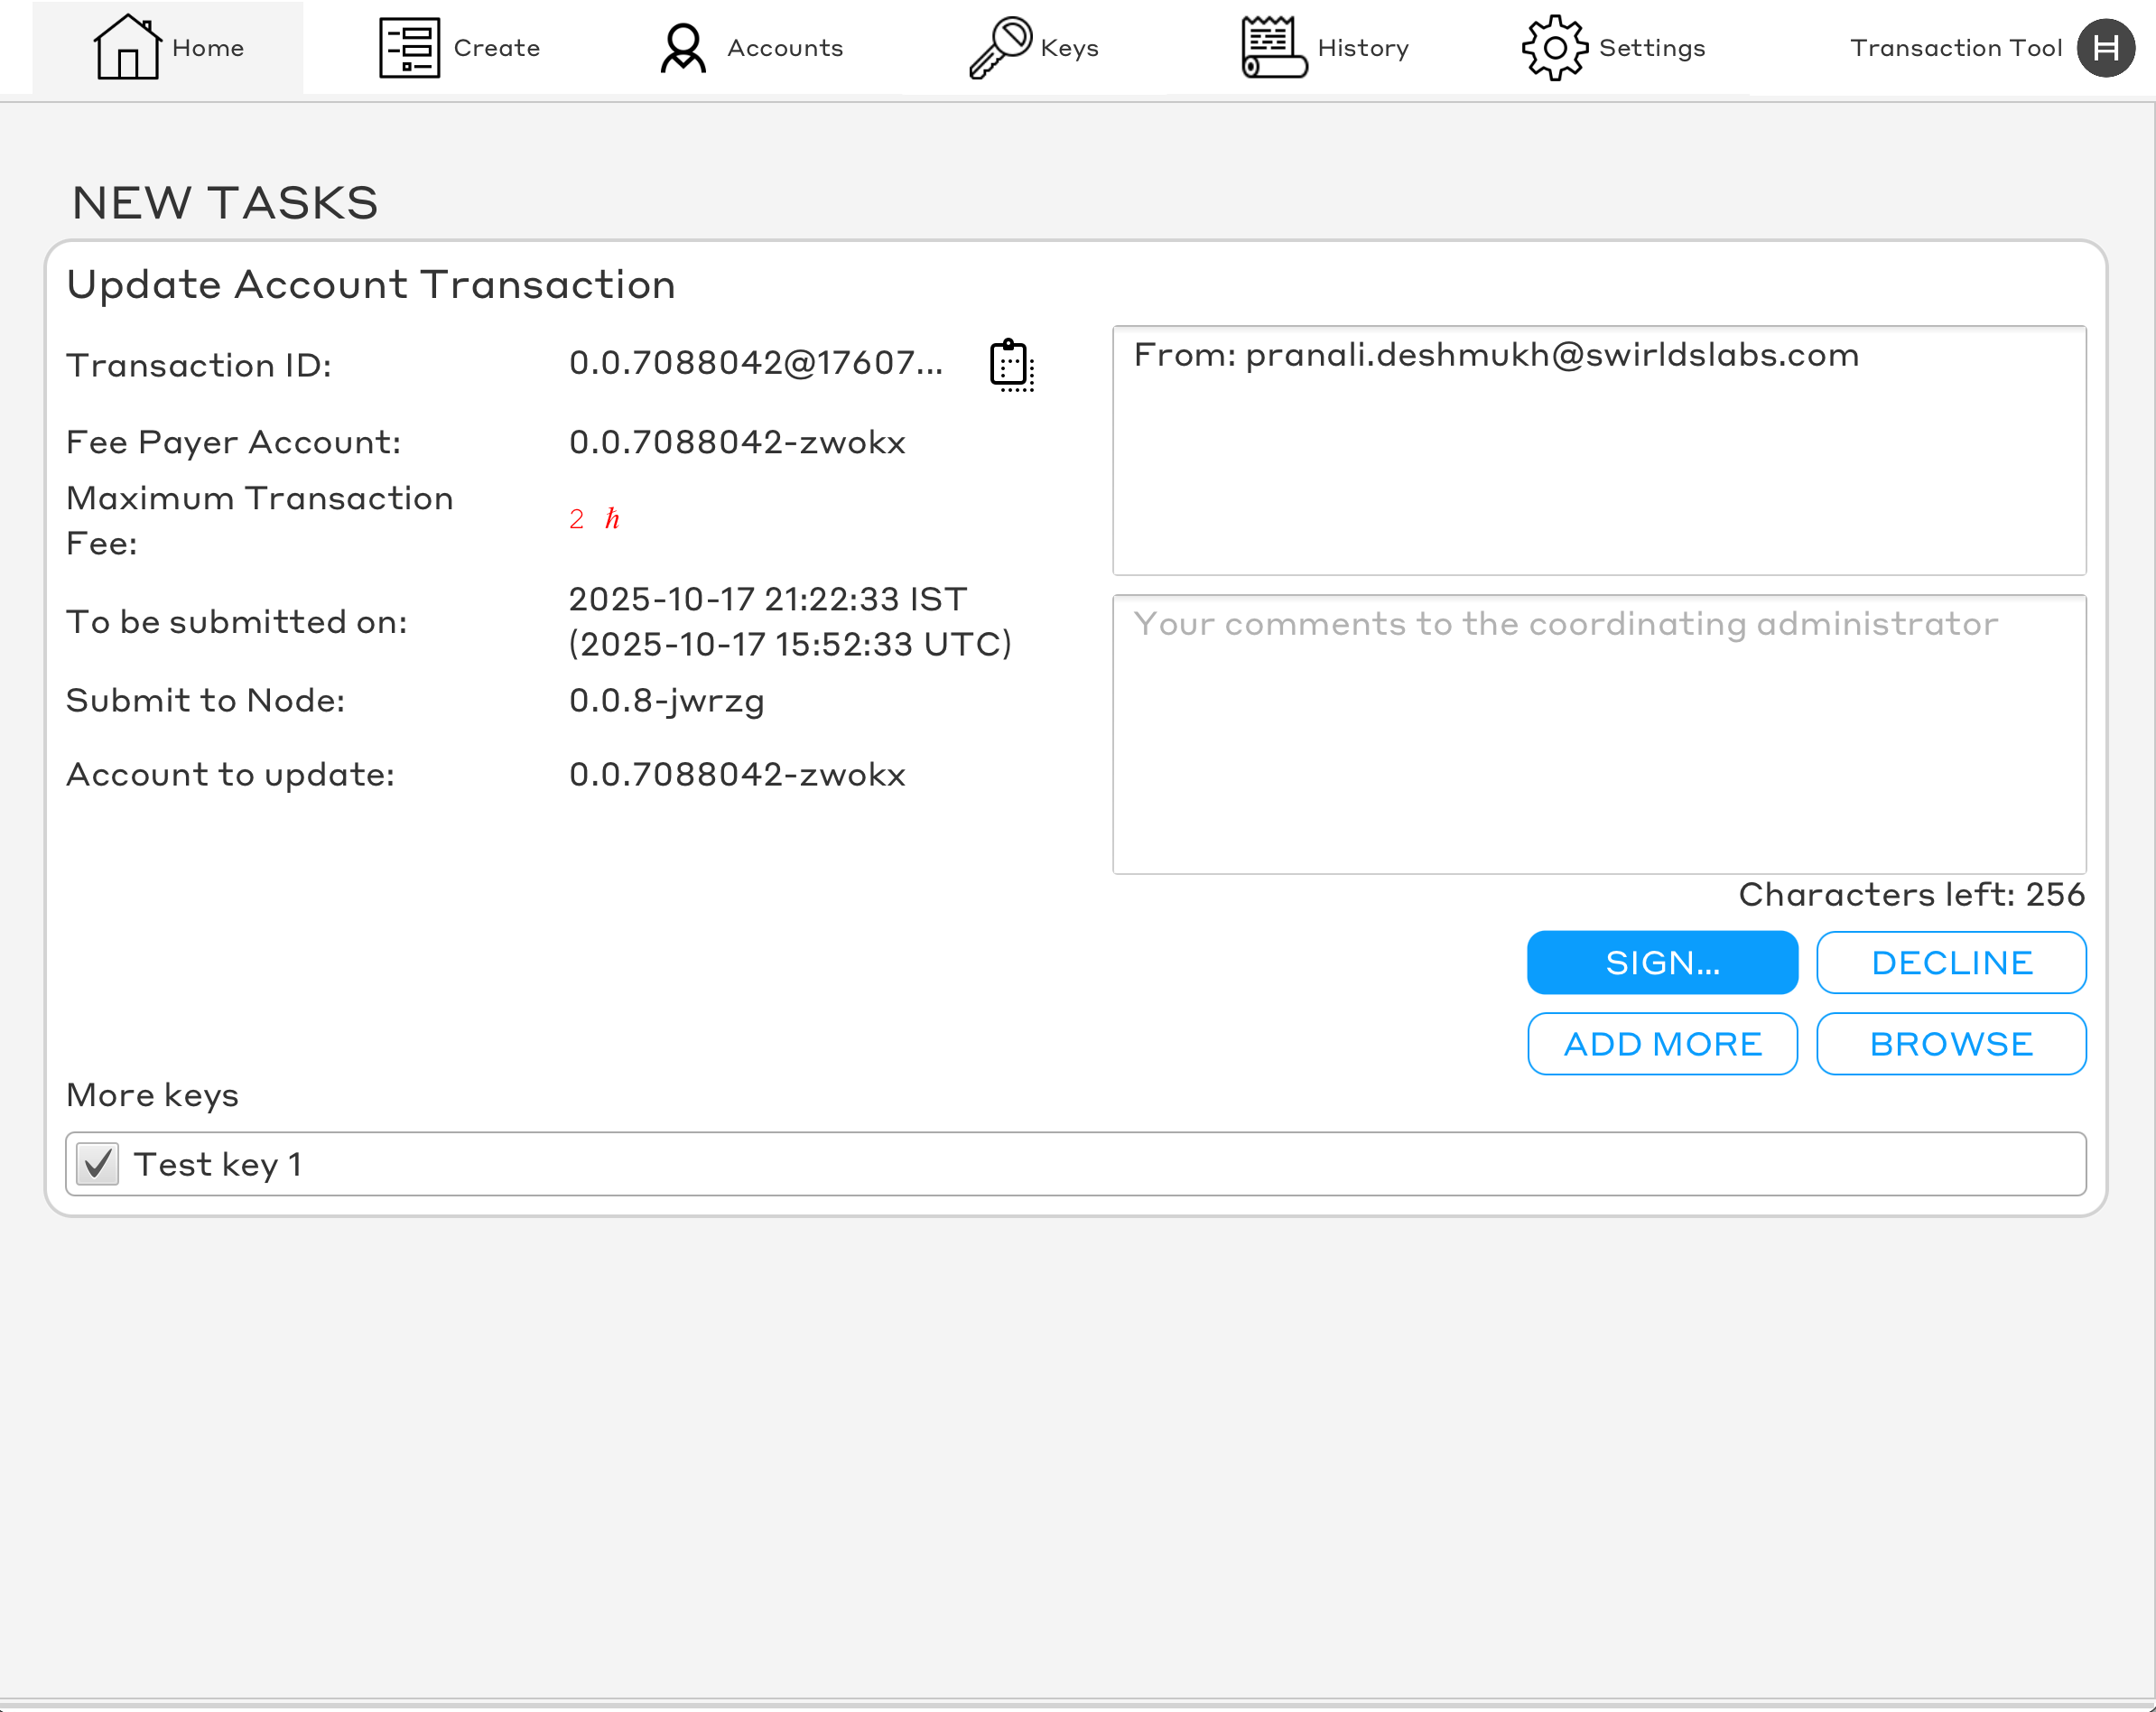The height and width of the screenshot is (1712, 2156).
Task: Click the ADD MORE button
Action: pyautogui.click(x=1662, y=1044)
